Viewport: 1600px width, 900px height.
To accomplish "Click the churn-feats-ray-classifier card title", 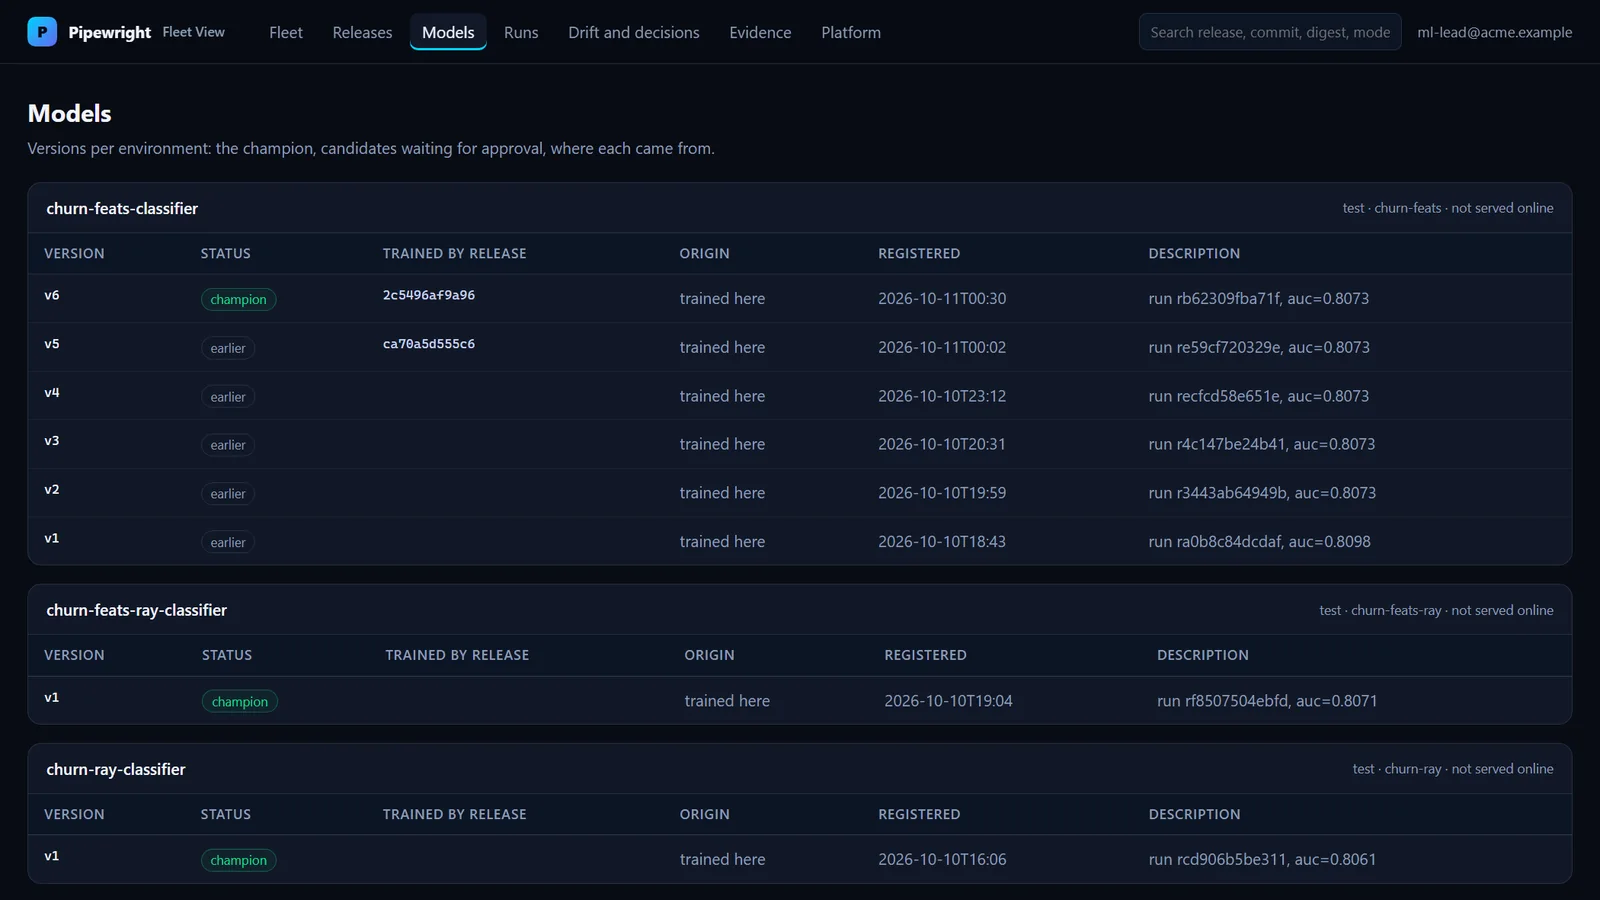I will coord(136,610).
